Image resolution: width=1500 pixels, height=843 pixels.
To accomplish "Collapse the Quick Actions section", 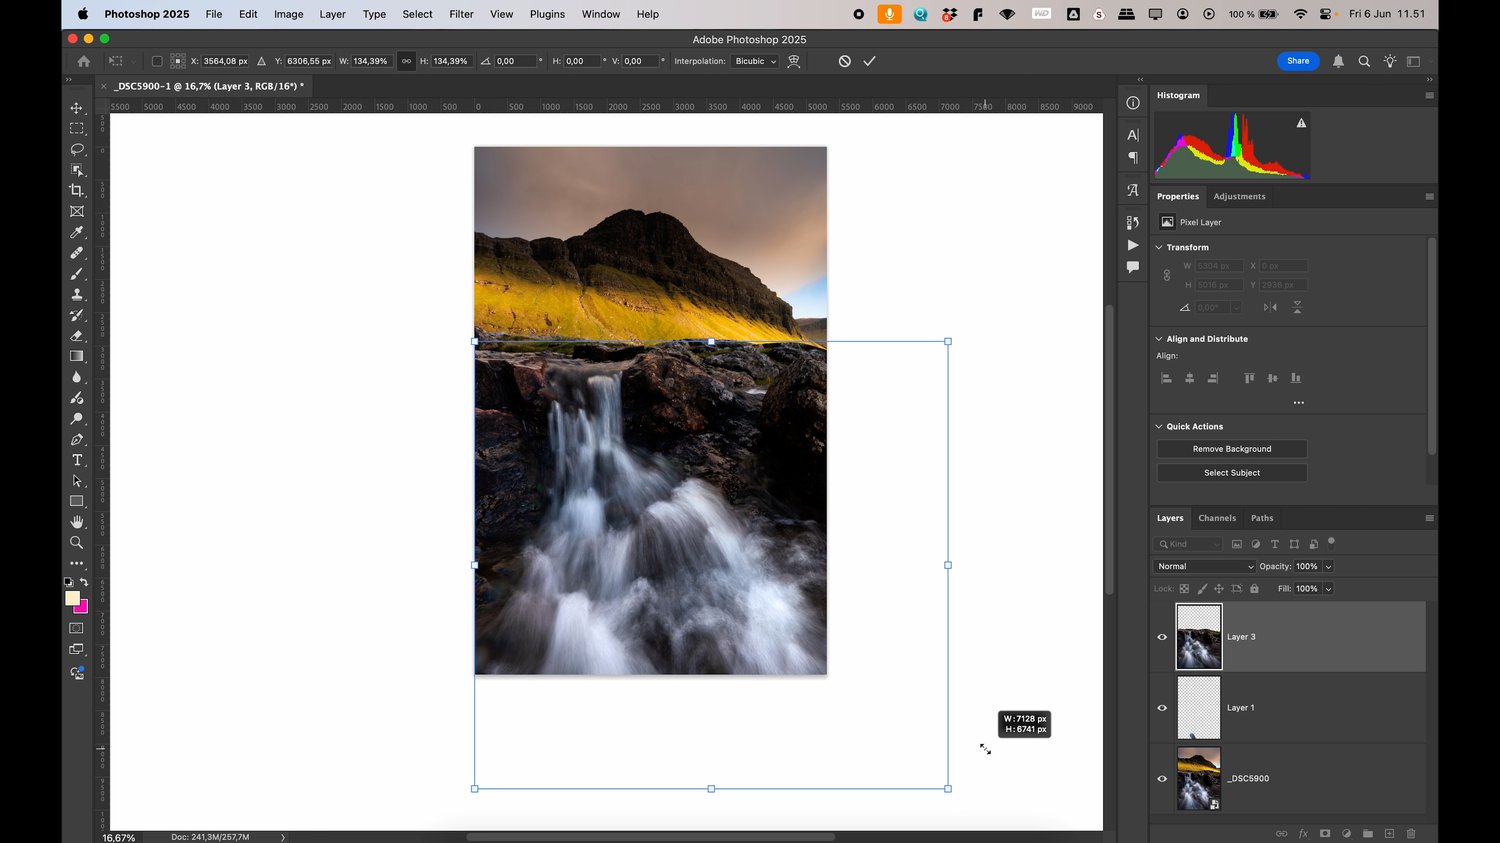I will [x=1159, y=427].
